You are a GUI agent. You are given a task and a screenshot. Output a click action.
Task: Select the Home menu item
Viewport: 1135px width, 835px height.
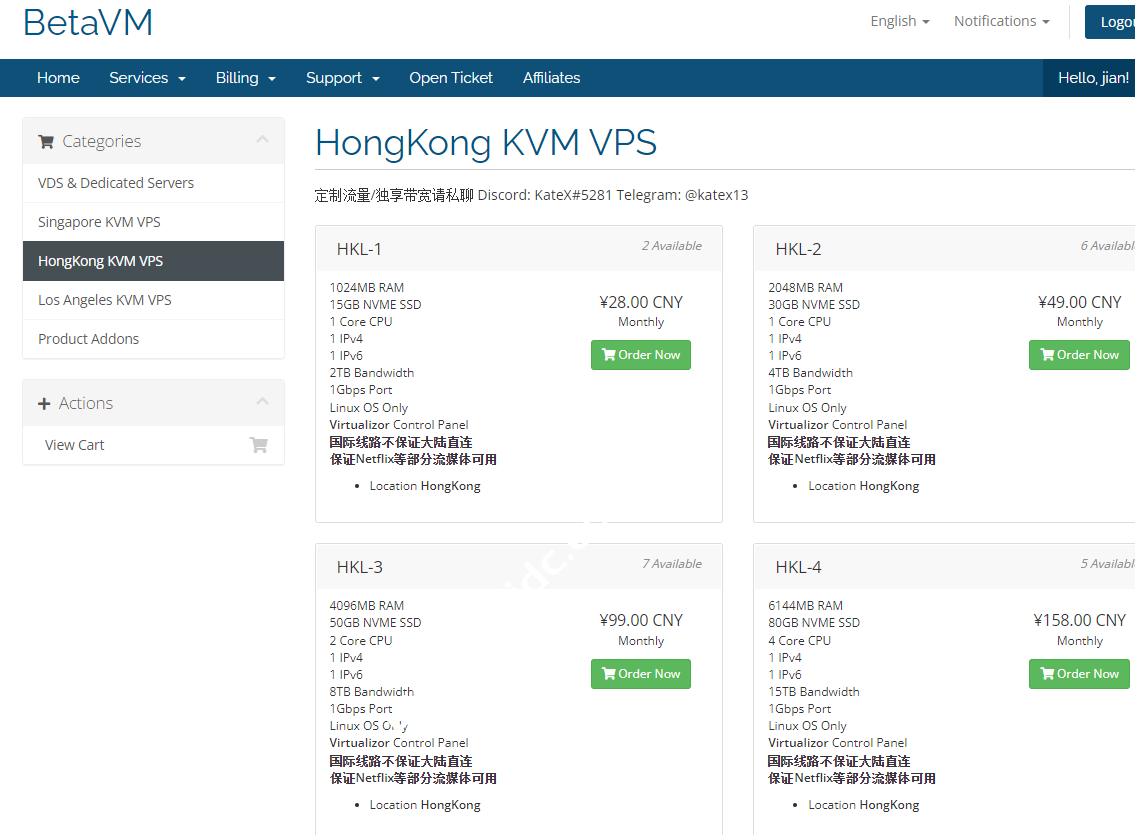coord(58,77)
